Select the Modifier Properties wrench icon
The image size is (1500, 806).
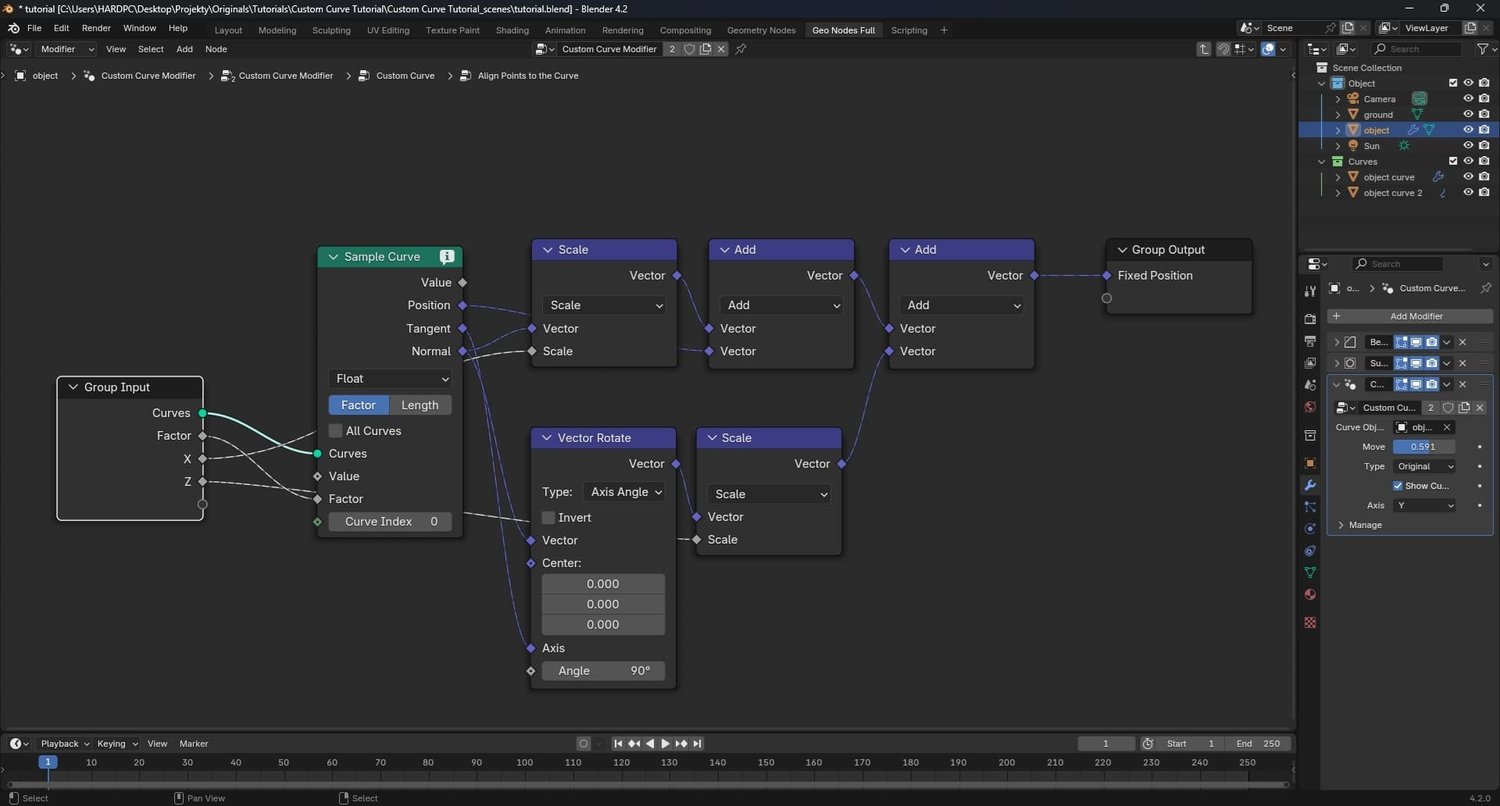pyautogui.click(x=1310, y=483)
